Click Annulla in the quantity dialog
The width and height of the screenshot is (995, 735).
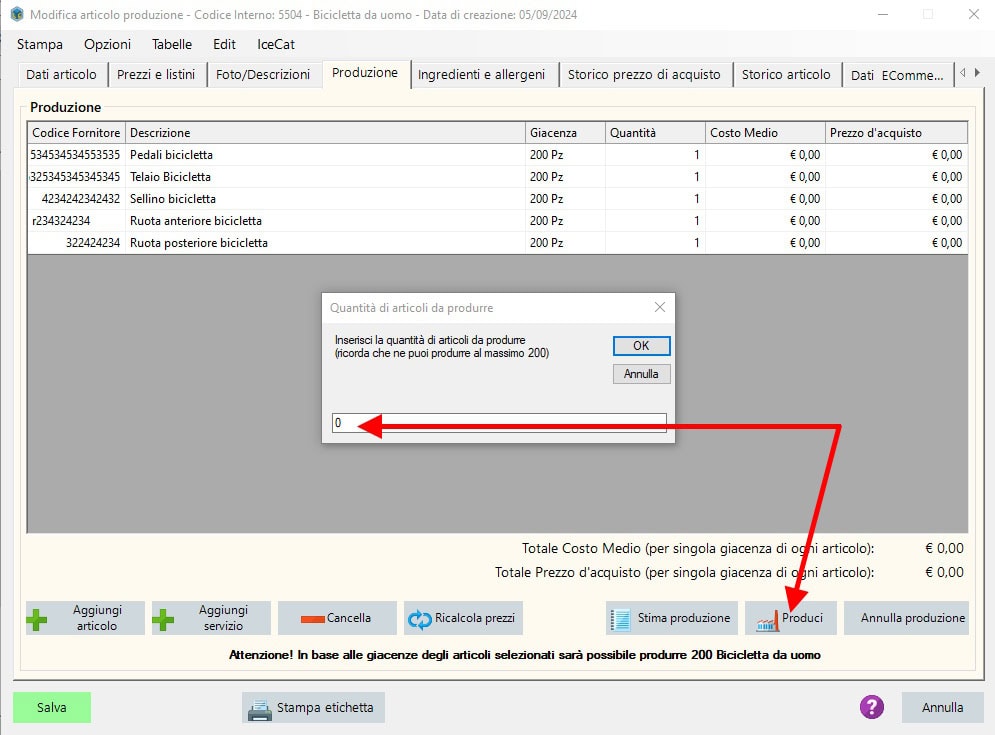pyautogui.click(x=642, y=374)
